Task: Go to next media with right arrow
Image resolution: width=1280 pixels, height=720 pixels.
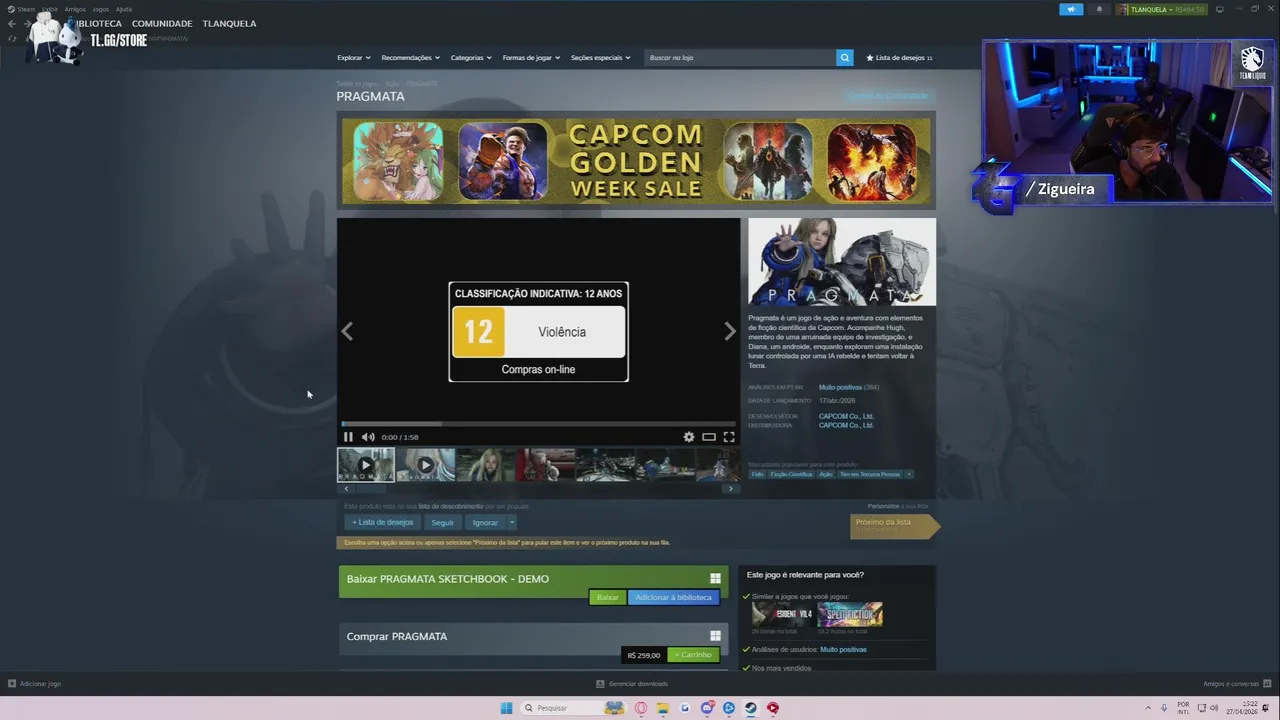Action: [730, 332]
